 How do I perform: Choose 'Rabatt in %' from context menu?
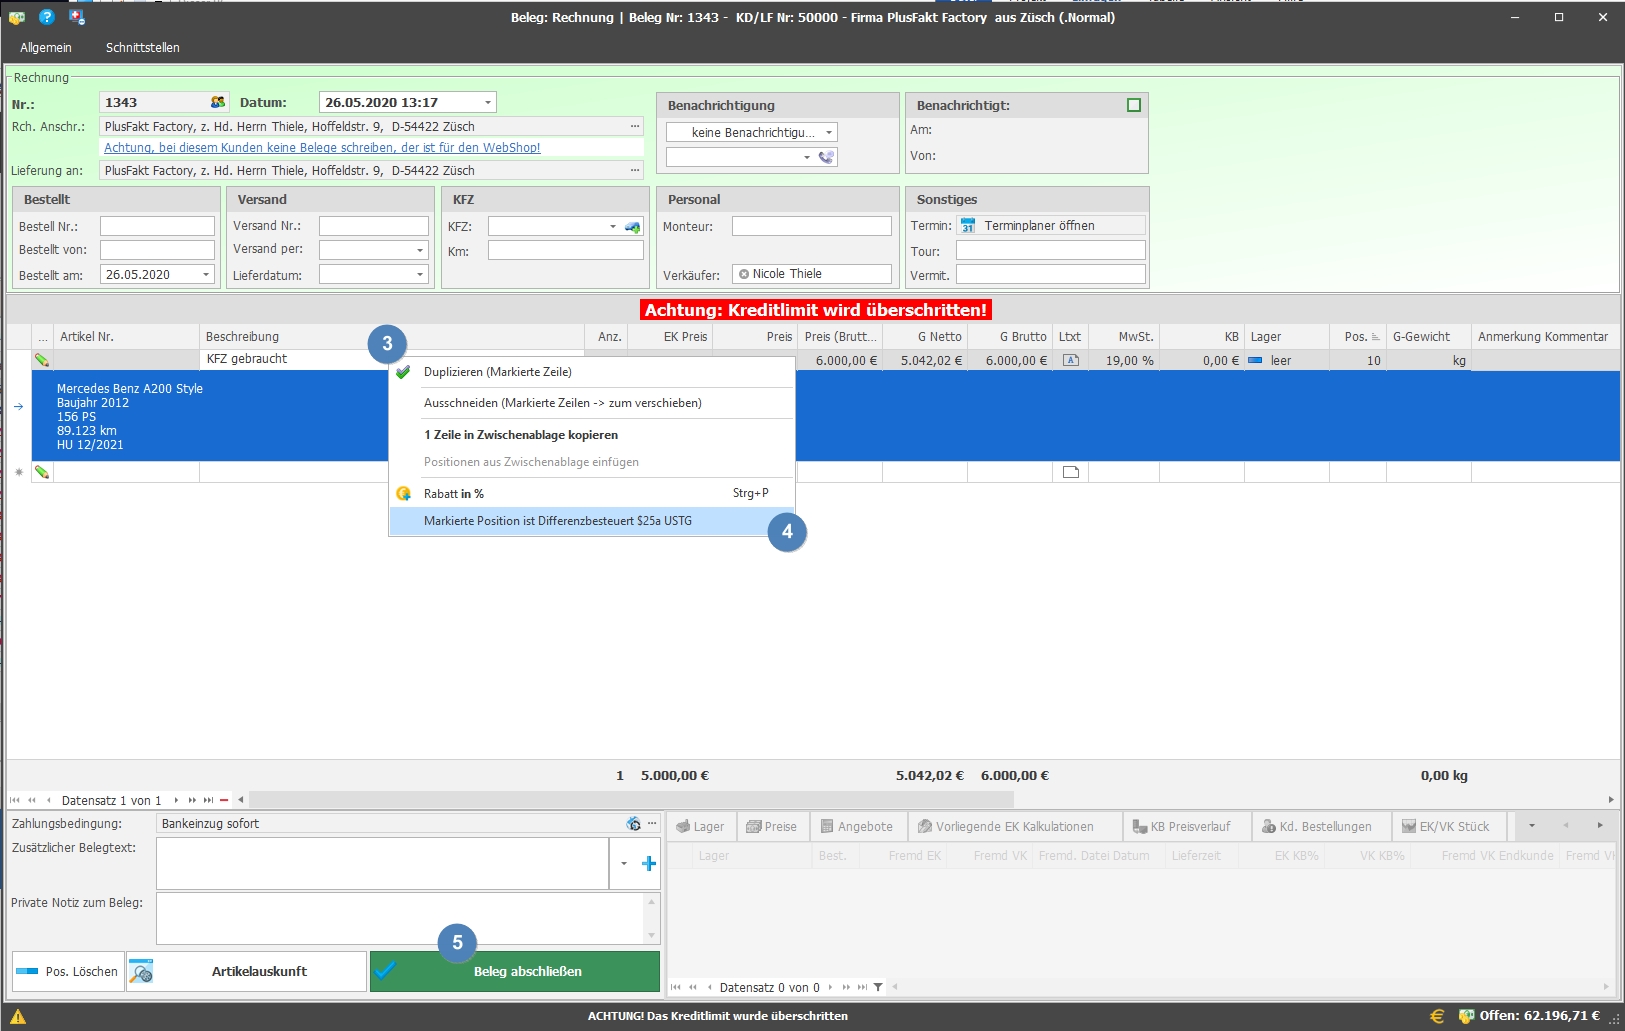coord(592,494)
